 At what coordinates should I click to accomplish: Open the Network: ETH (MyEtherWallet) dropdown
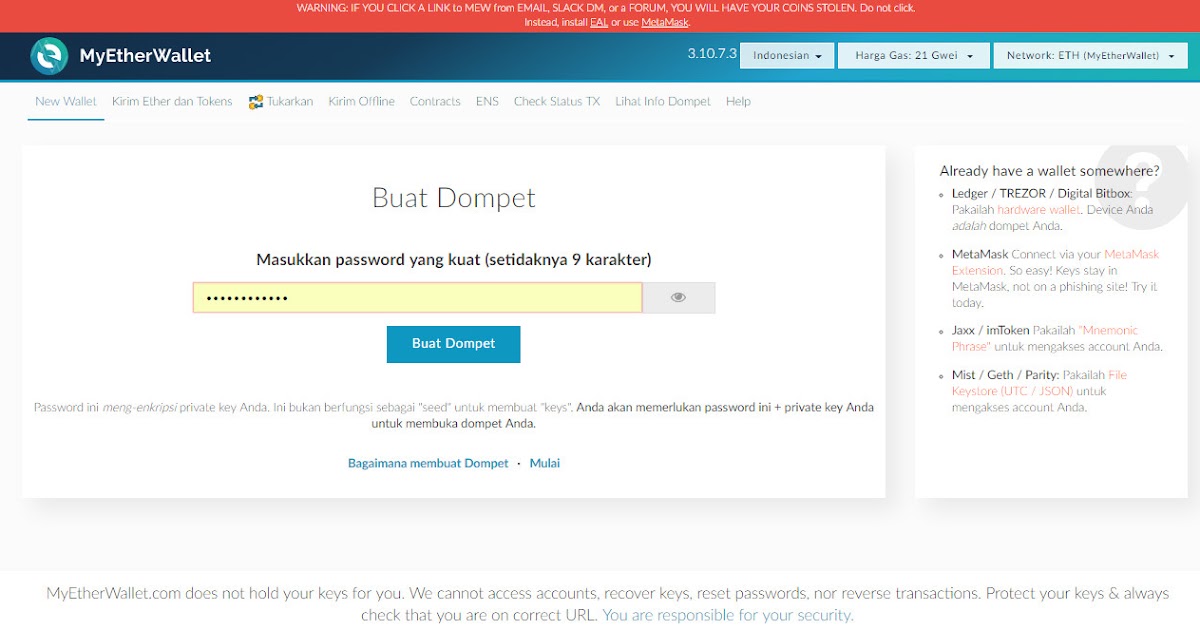[x=1090, y=56]
